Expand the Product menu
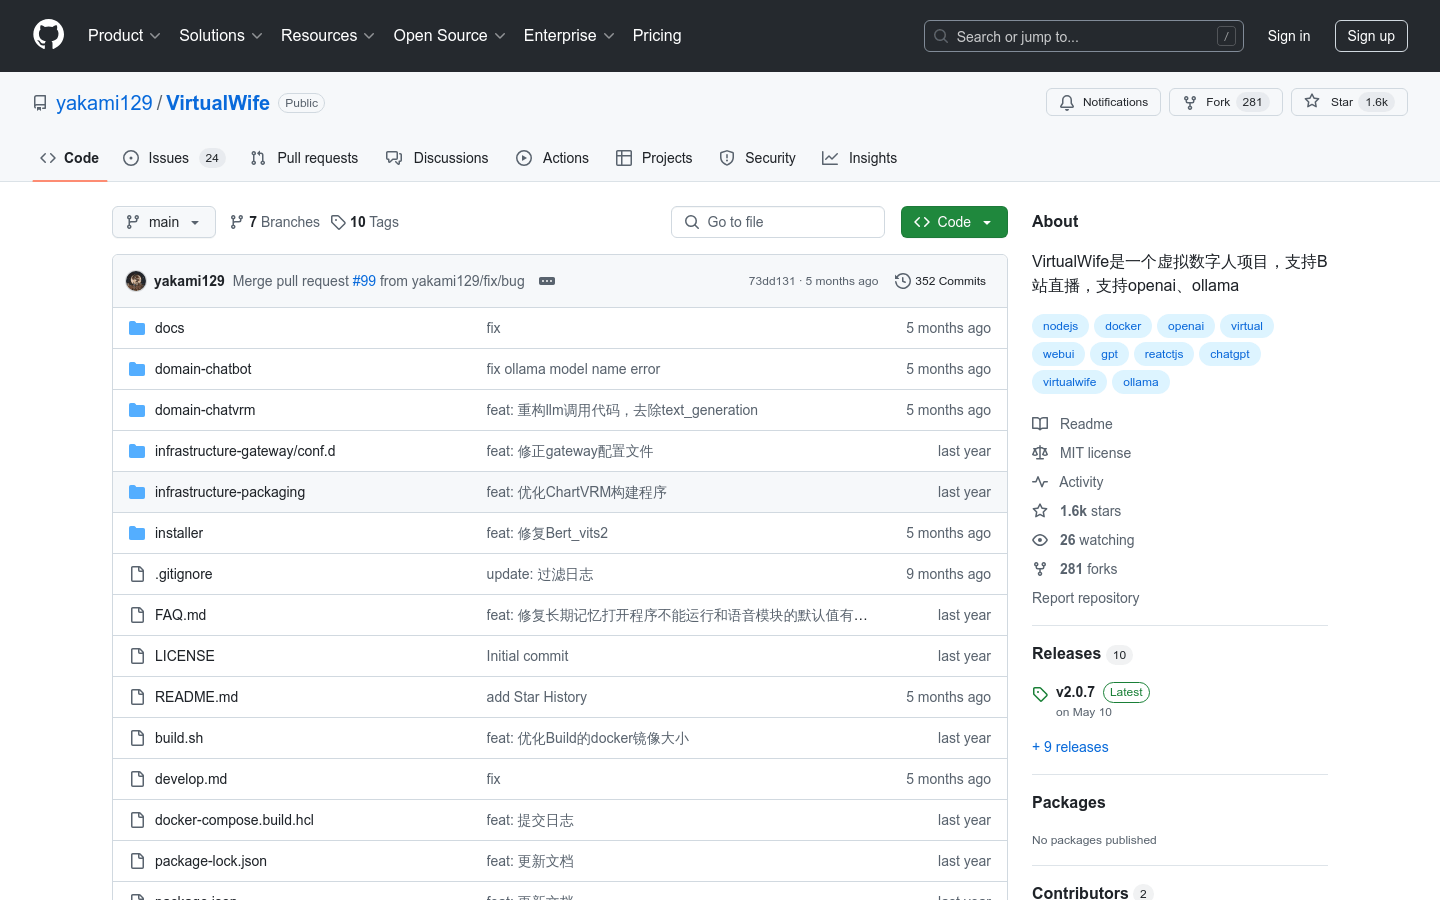Screen dimensions: 1440x900 pyautogui.click(x=124, y=36)
